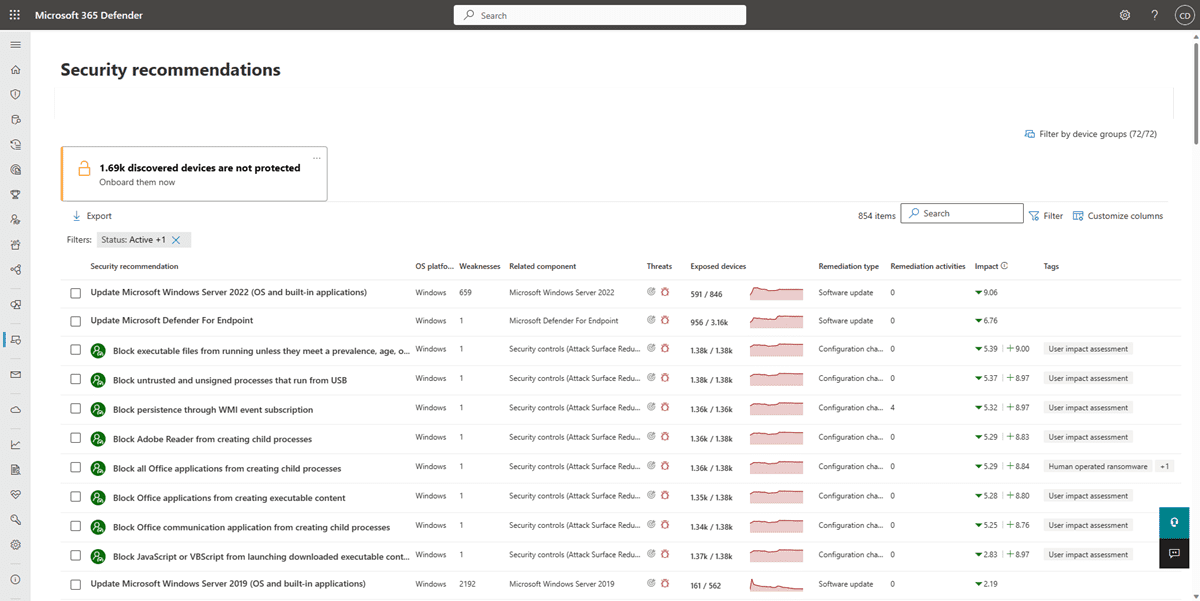The height and width of the screenshot is (601, 1200).
Task: Open Customize columns
Action: pos(1119,214)
